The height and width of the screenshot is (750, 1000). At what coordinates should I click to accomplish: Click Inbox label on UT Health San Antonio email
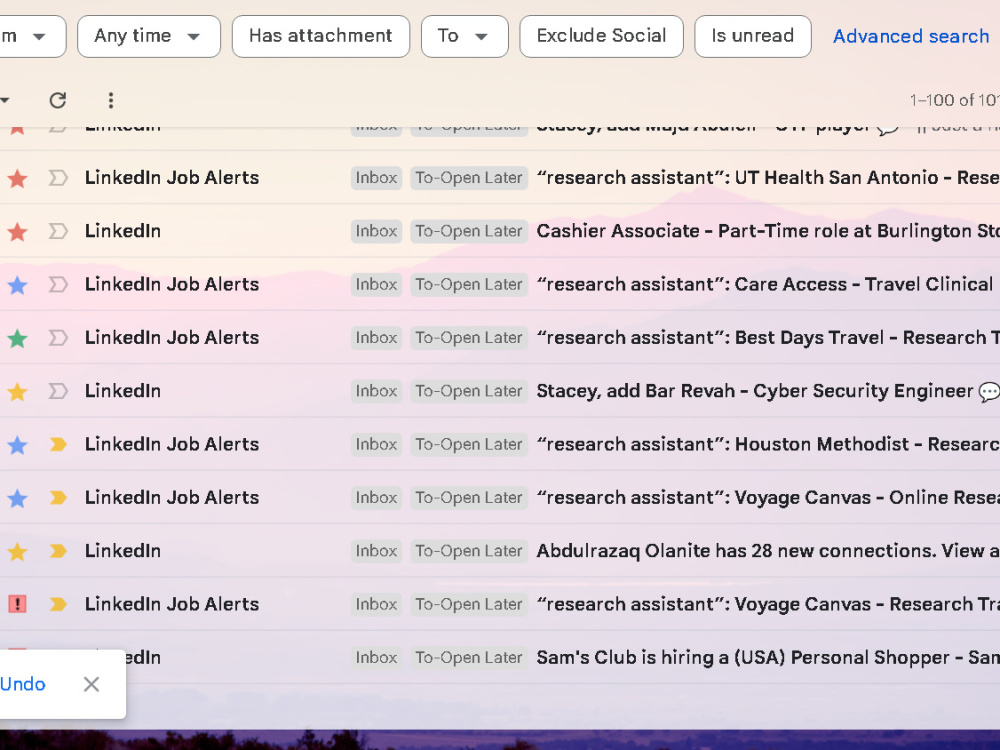pyautogui.click(x=376, y=178)
